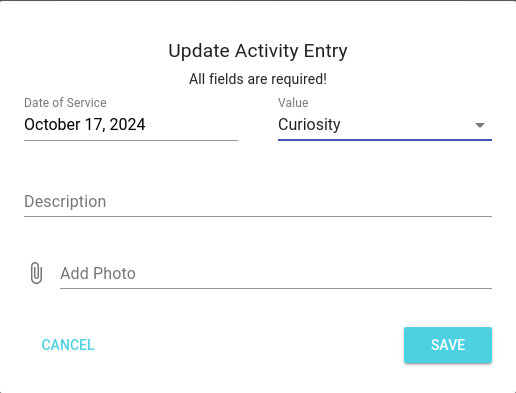Screen dimensions: 516x393
Task: Click the day 17 in the date
Action: pyautogui.click(x=95, y=125)
